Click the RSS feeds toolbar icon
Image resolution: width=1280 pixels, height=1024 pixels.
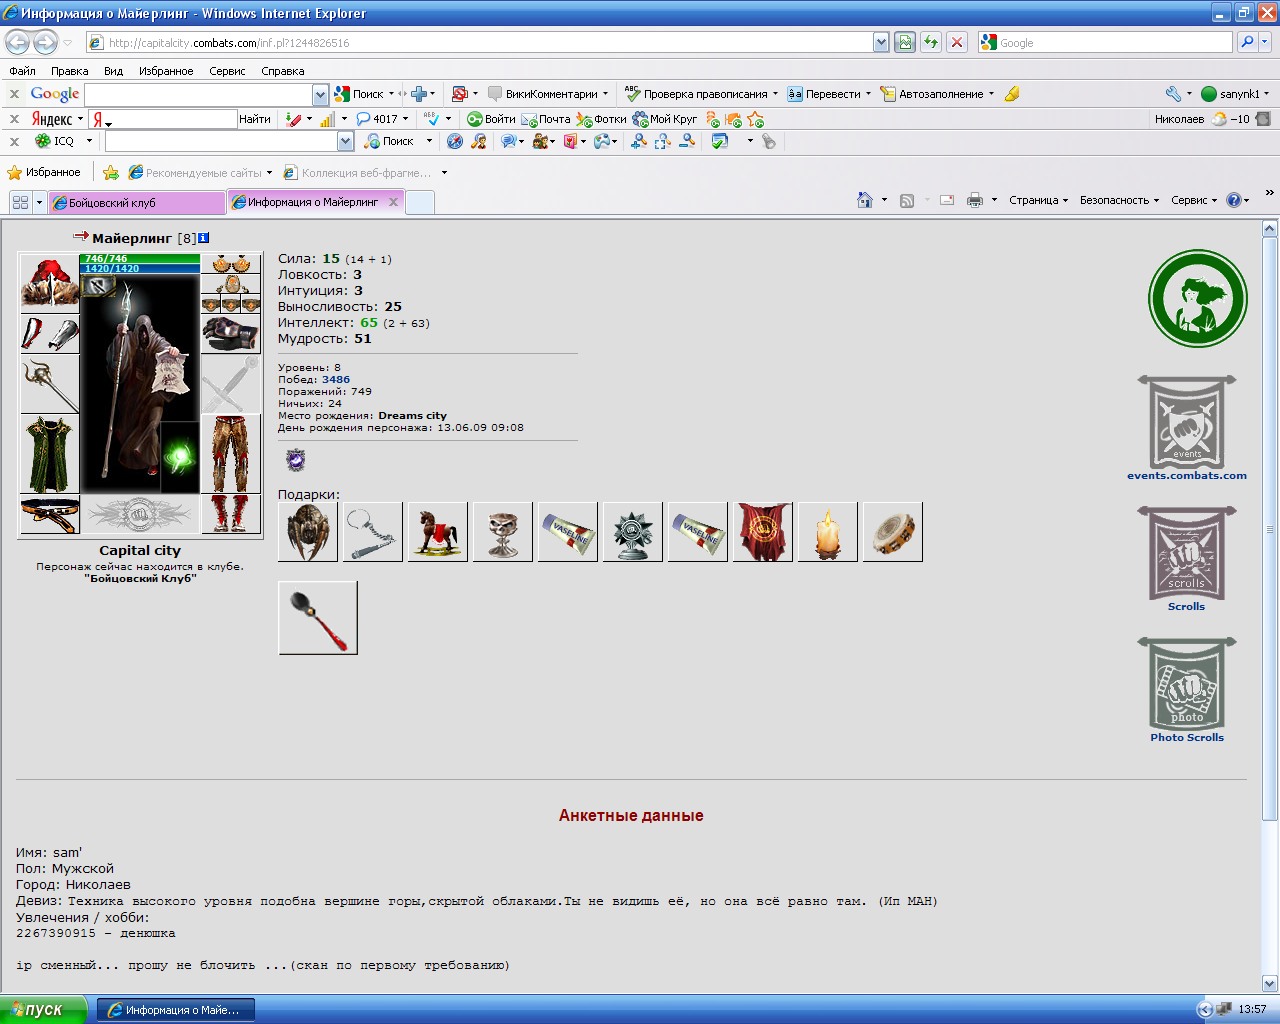(907, 200)
